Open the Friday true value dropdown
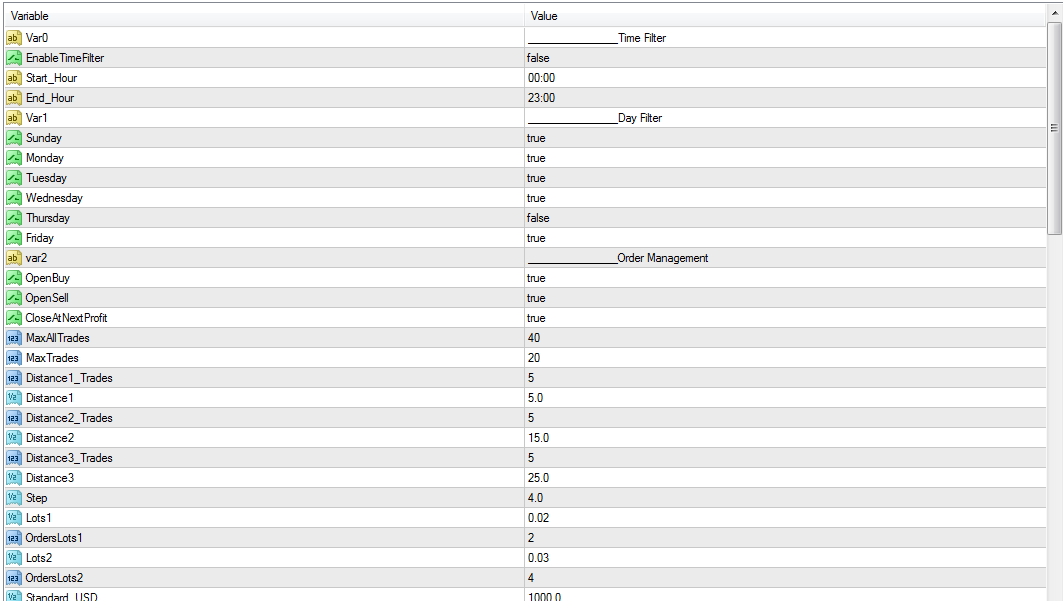 point(785,238)
